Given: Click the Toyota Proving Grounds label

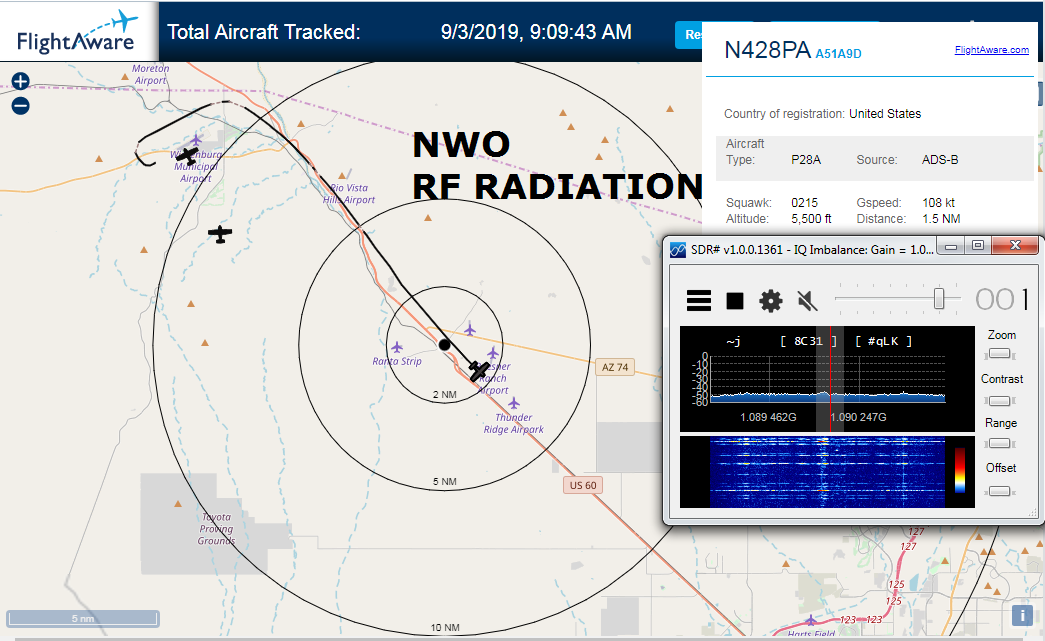Looking at the screenshot, I should pos(217,529).
